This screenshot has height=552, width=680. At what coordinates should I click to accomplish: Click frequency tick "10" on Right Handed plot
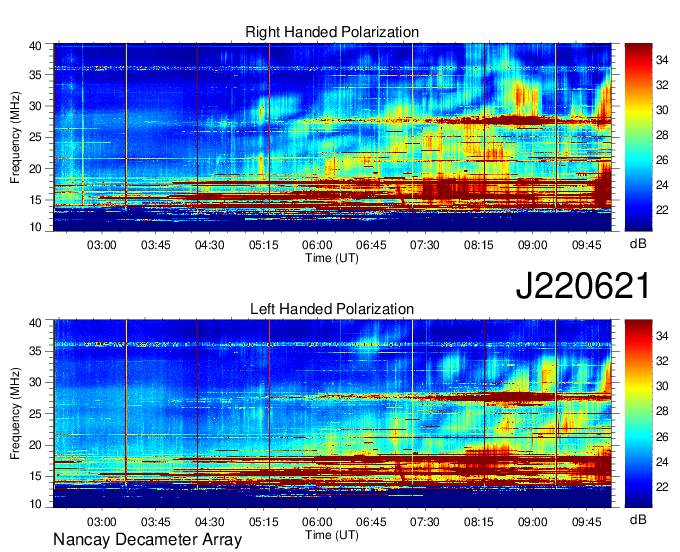tap(36, 227)
